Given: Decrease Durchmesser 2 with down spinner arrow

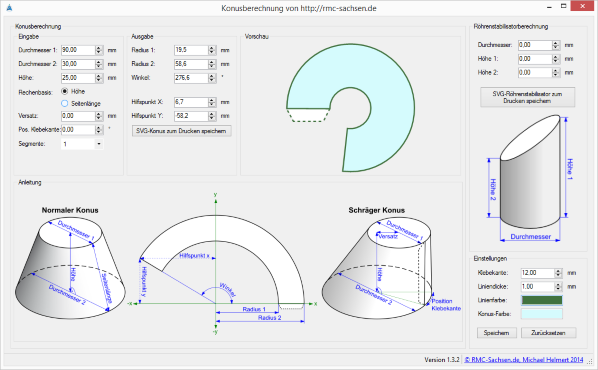Looking at the screenshot, I should click(x=99, y=66).
